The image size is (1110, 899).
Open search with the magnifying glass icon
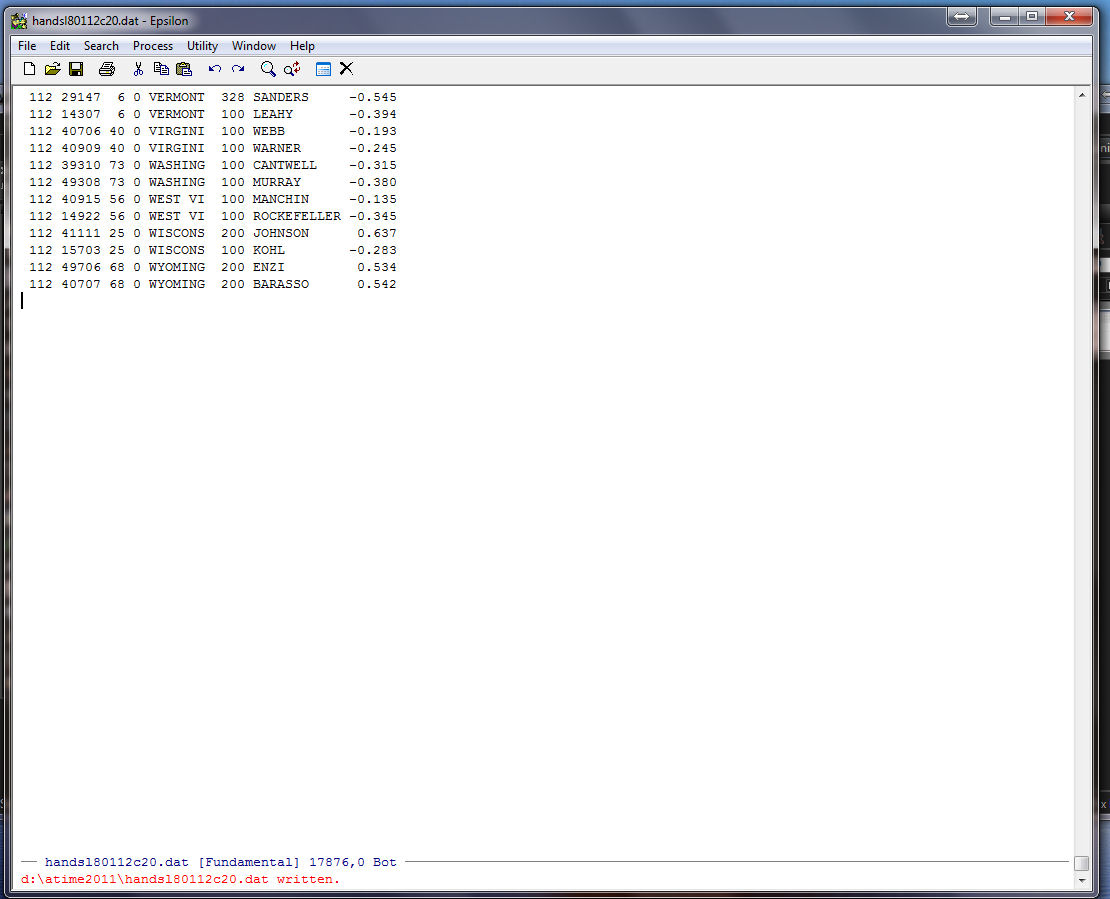pyautogui.click(x=268, y=69)
